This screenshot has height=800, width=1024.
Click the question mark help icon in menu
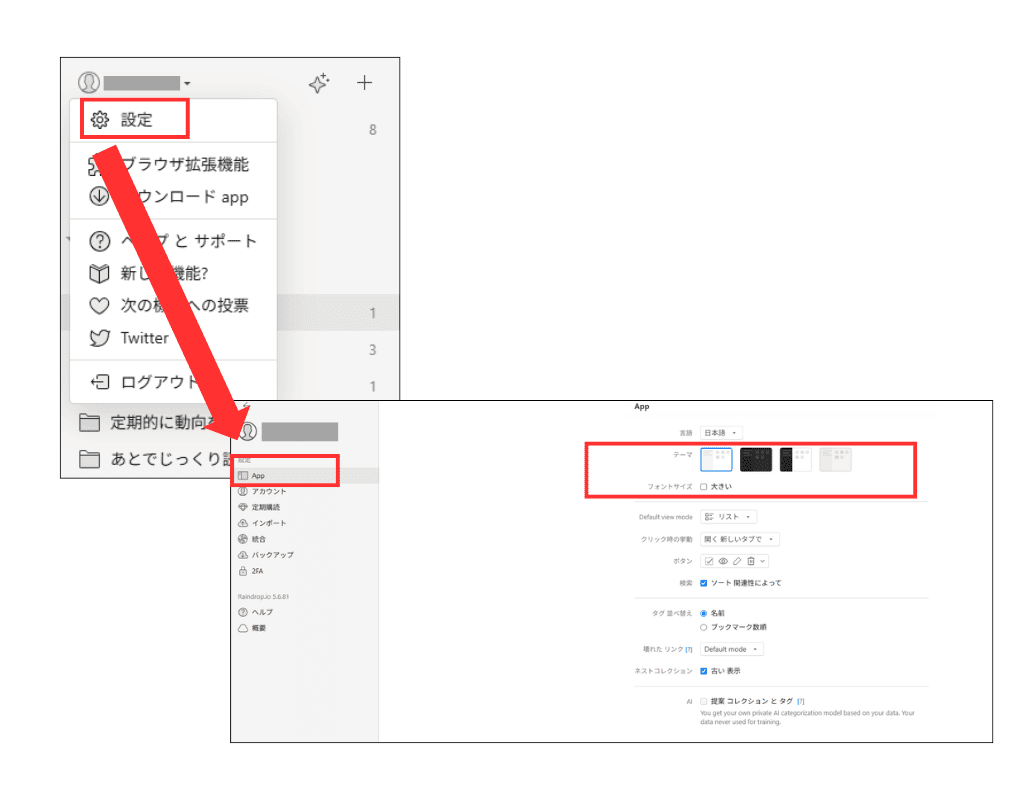[99, 241]
